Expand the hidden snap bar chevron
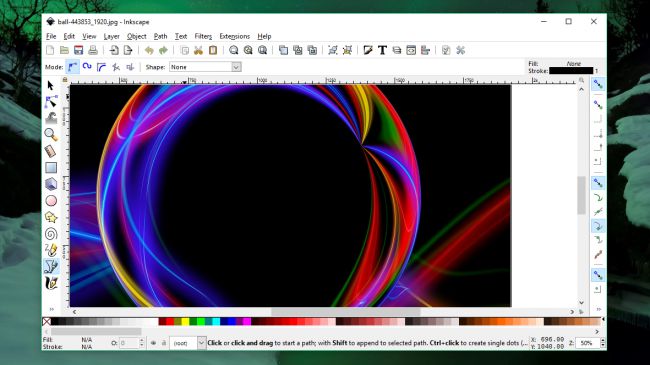This screenshot has width=650, height=365. (598, 309)
